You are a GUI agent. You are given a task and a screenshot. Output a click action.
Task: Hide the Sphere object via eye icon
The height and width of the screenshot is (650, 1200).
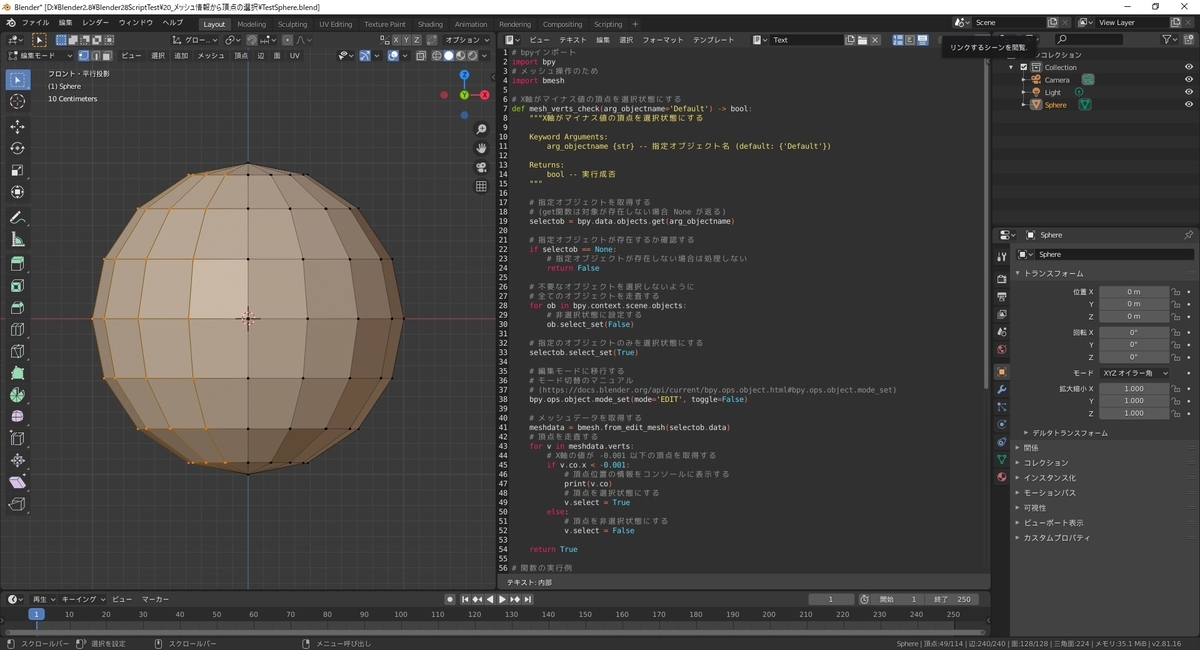click(1189, 105)
